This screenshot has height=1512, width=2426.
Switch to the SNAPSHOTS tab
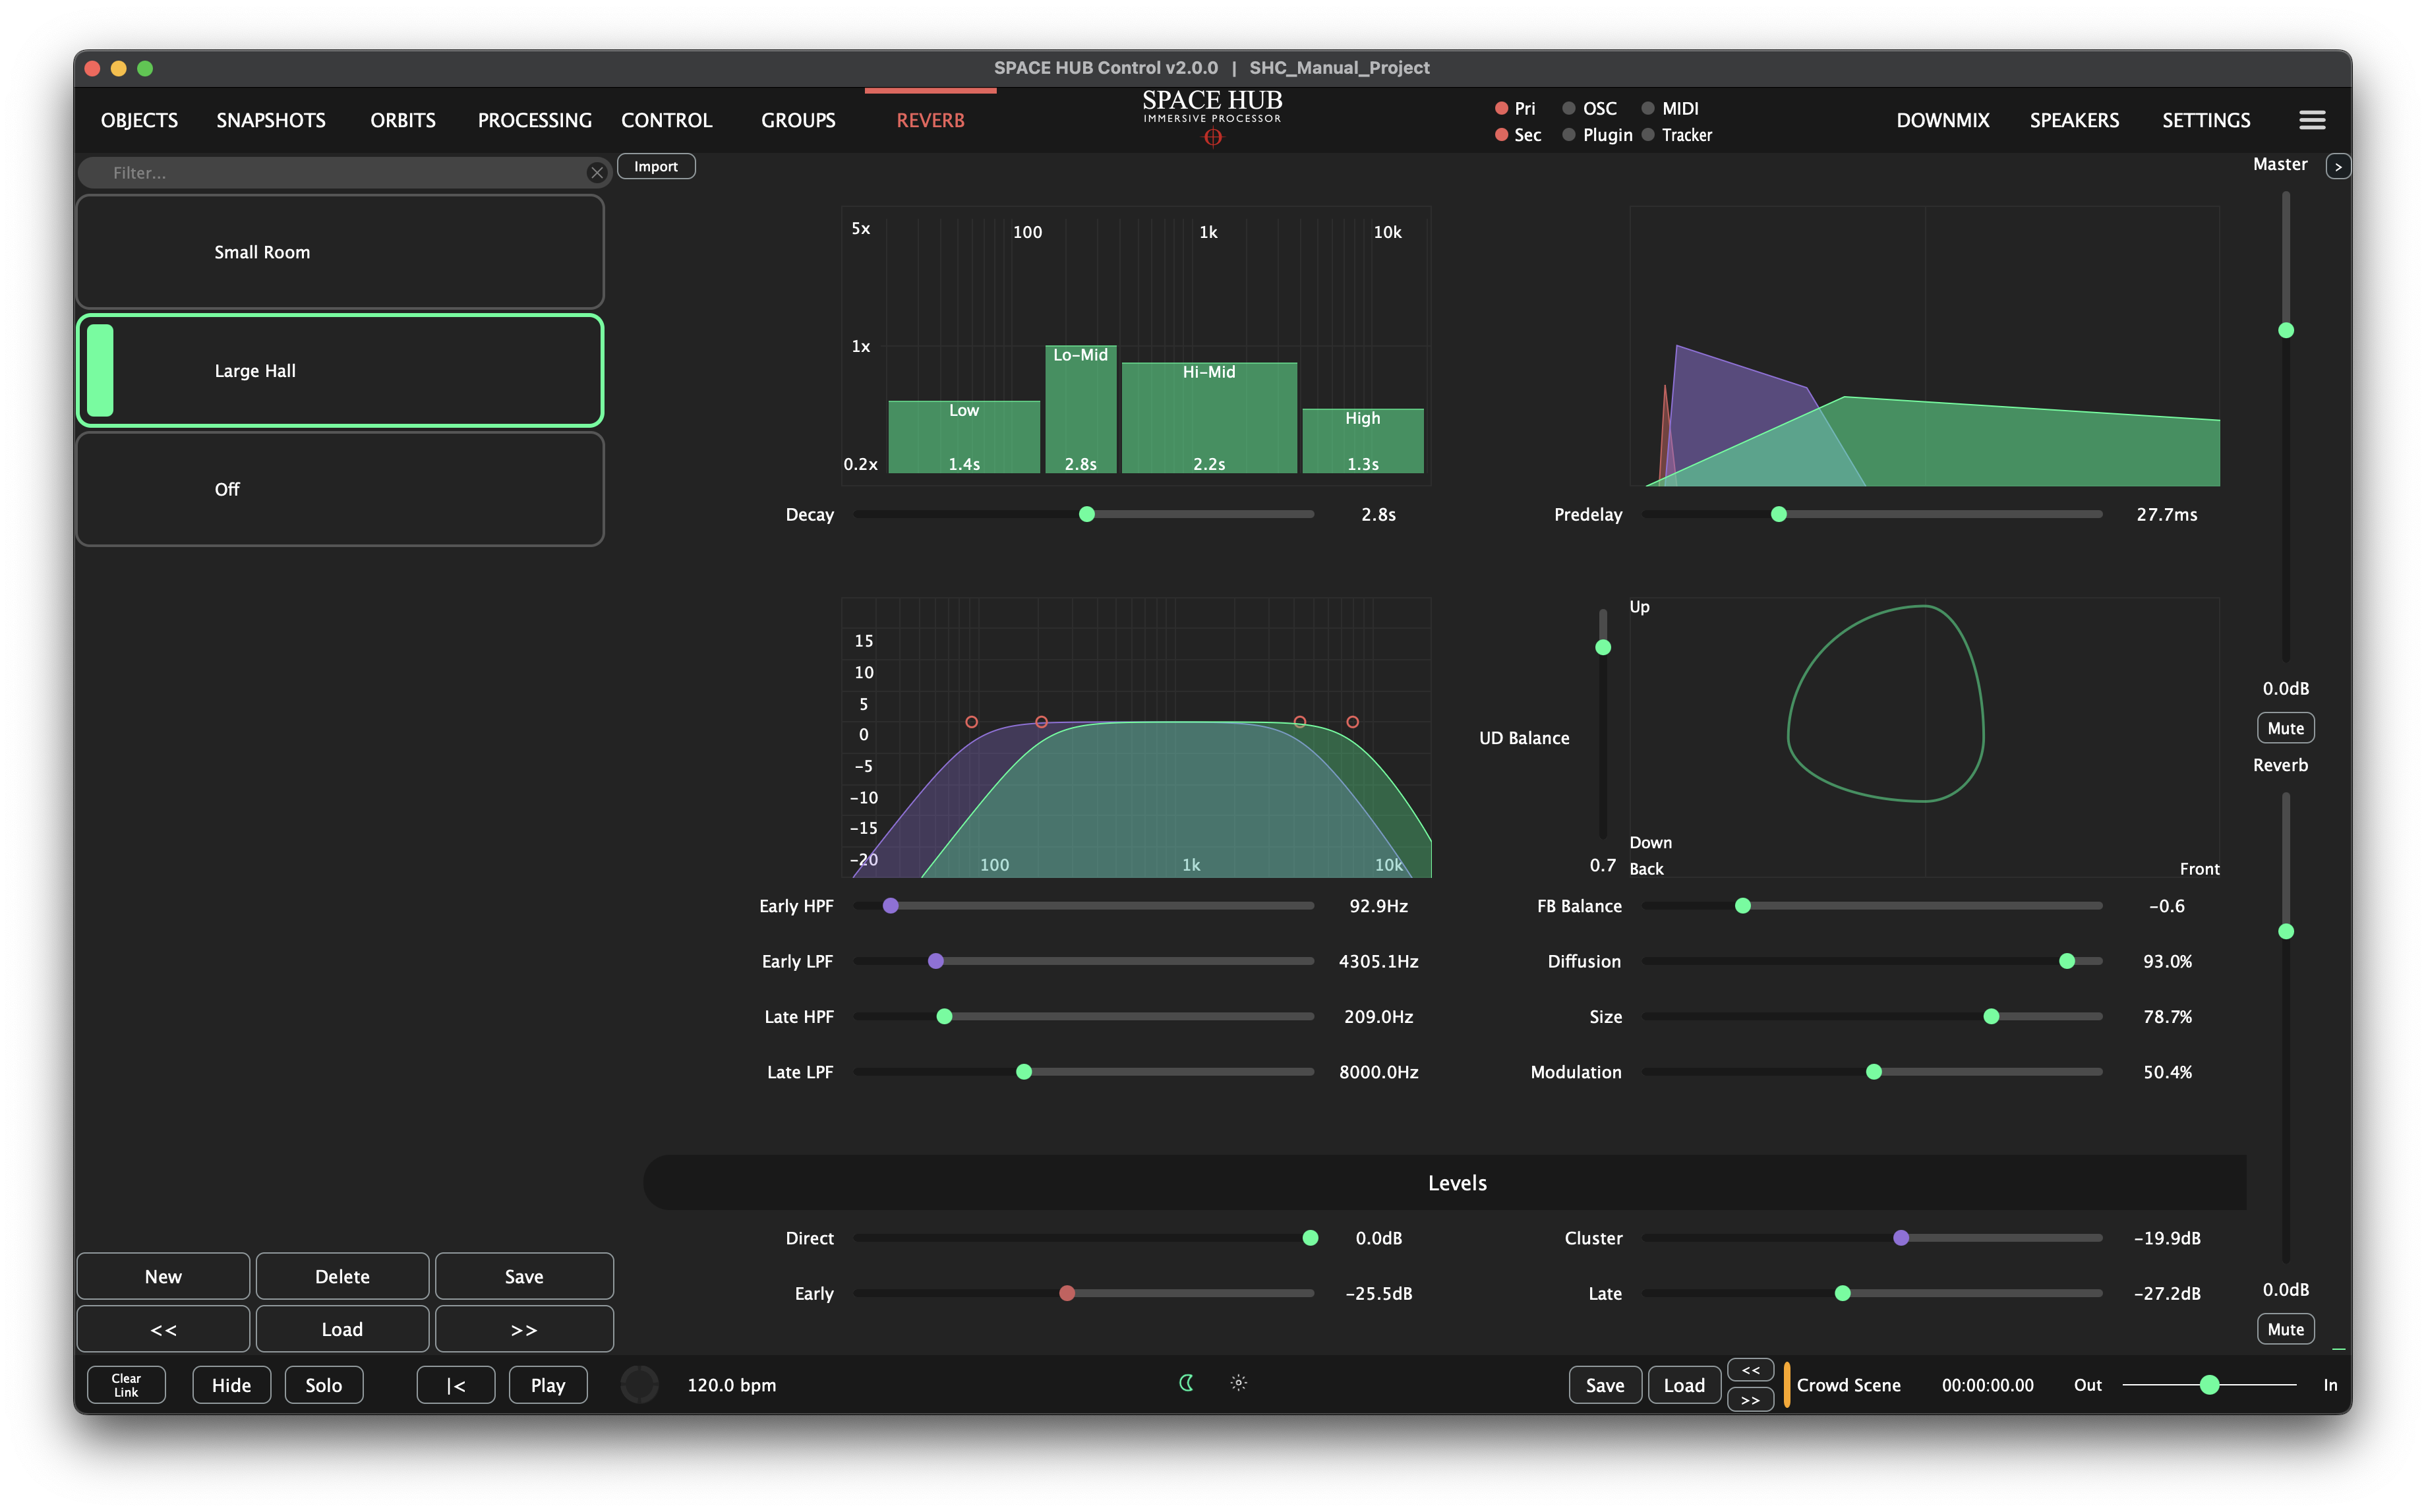(271, 120)
